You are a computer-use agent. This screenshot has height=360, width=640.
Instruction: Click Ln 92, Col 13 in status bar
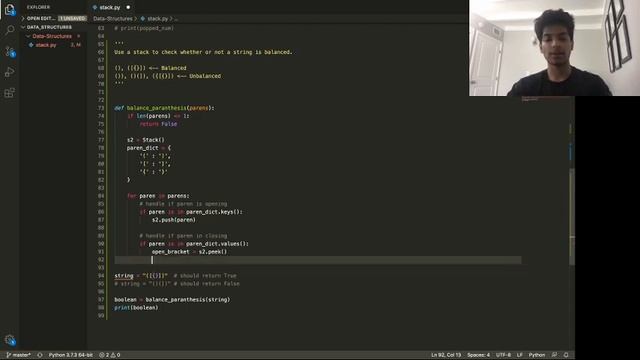click(446, 355)
